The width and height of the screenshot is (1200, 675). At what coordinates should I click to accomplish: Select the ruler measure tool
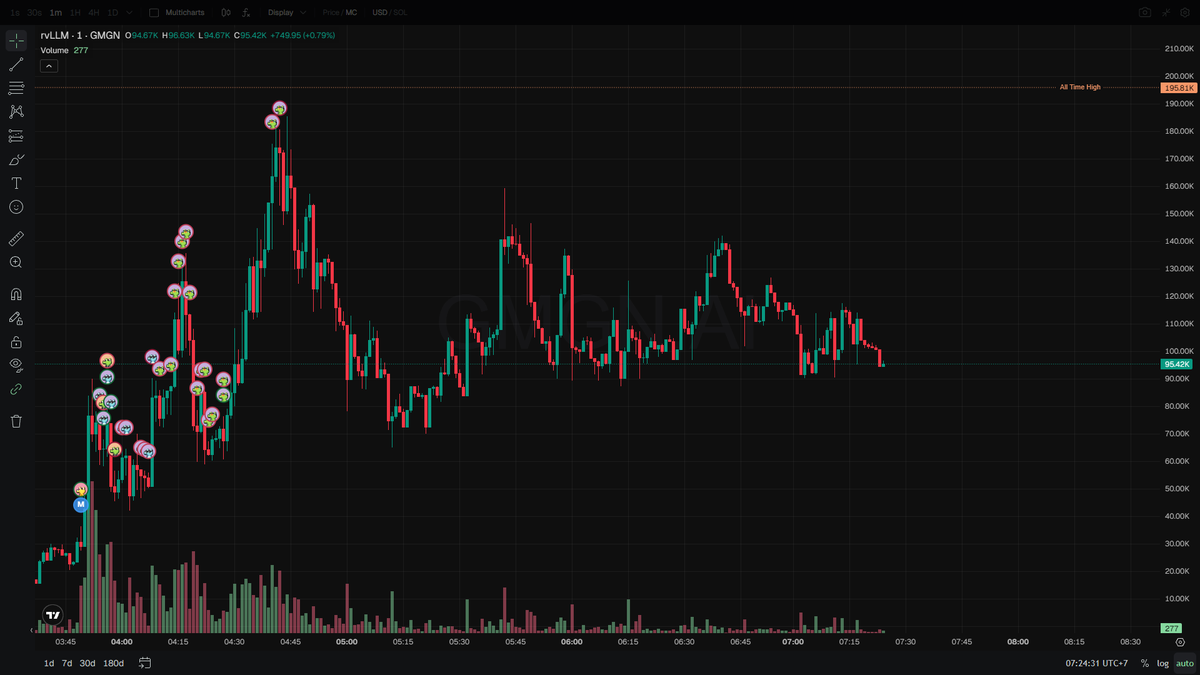(x=16, y=239)
